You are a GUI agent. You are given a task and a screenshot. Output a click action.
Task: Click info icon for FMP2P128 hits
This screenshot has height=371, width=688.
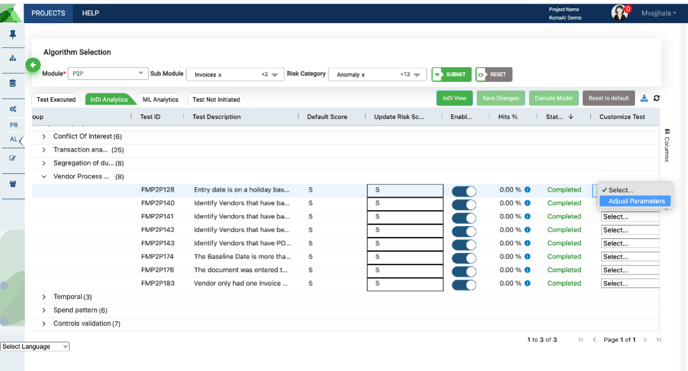point(527,190)
